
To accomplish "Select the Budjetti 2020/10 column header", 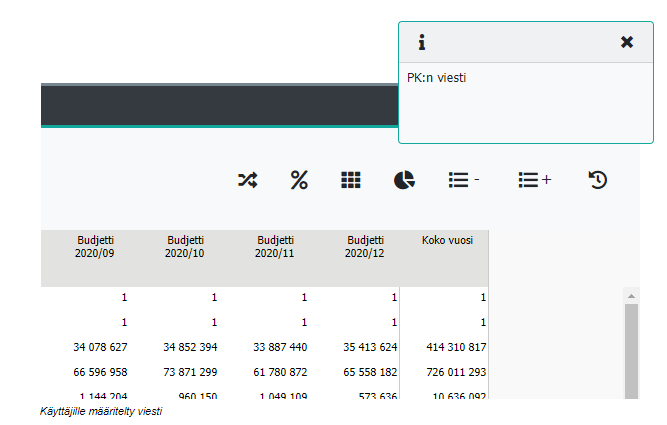I will (x=185, y=247).
